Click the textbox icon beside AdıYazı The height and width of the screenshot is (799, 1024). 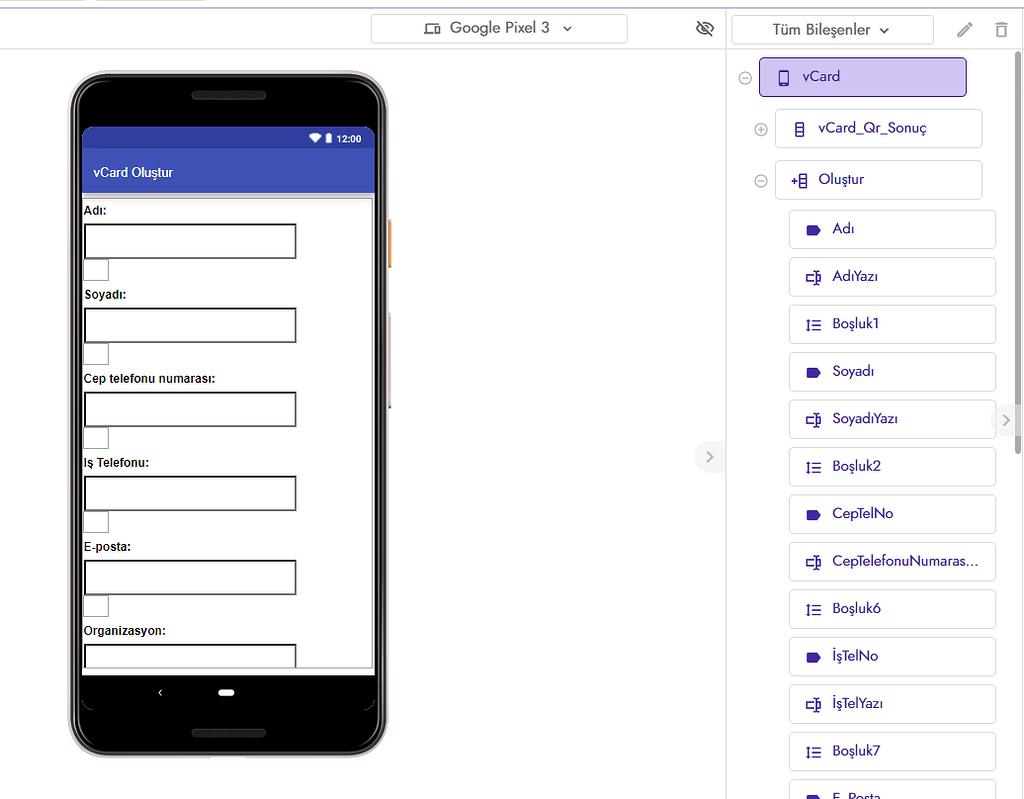[x=814, y=277]
